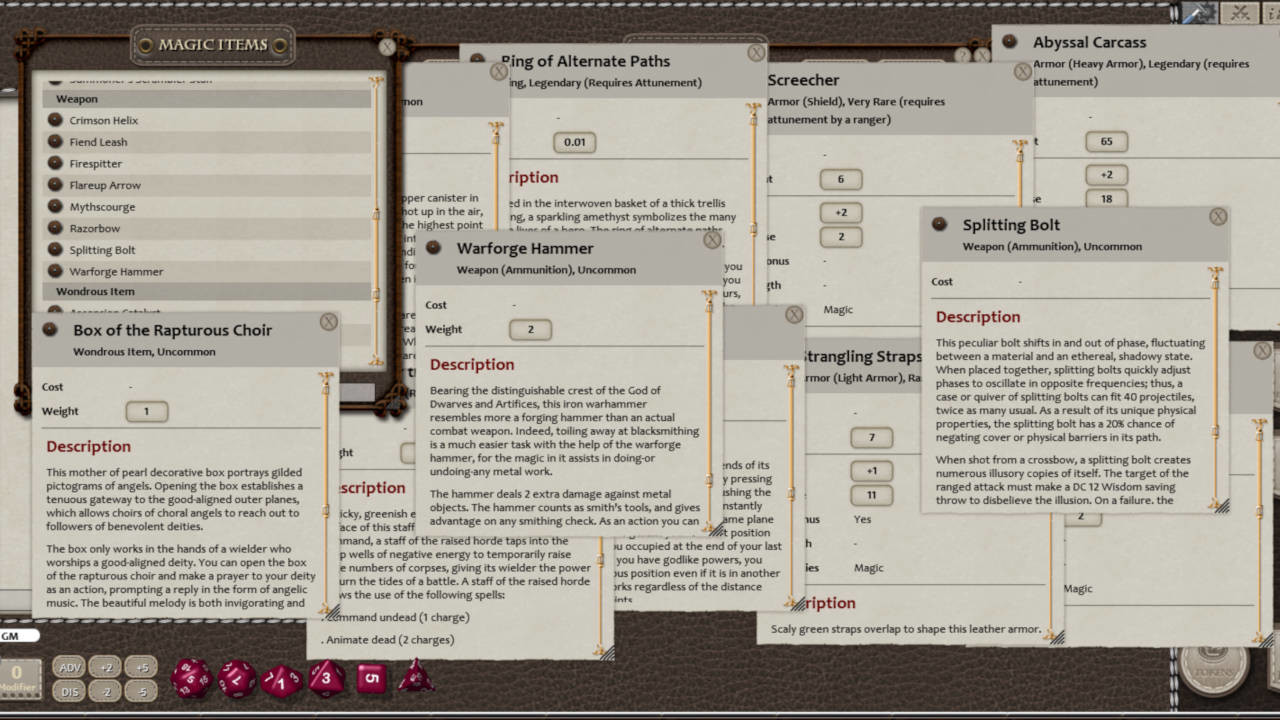Pick up the d20 die

click(x=190, y=678)
